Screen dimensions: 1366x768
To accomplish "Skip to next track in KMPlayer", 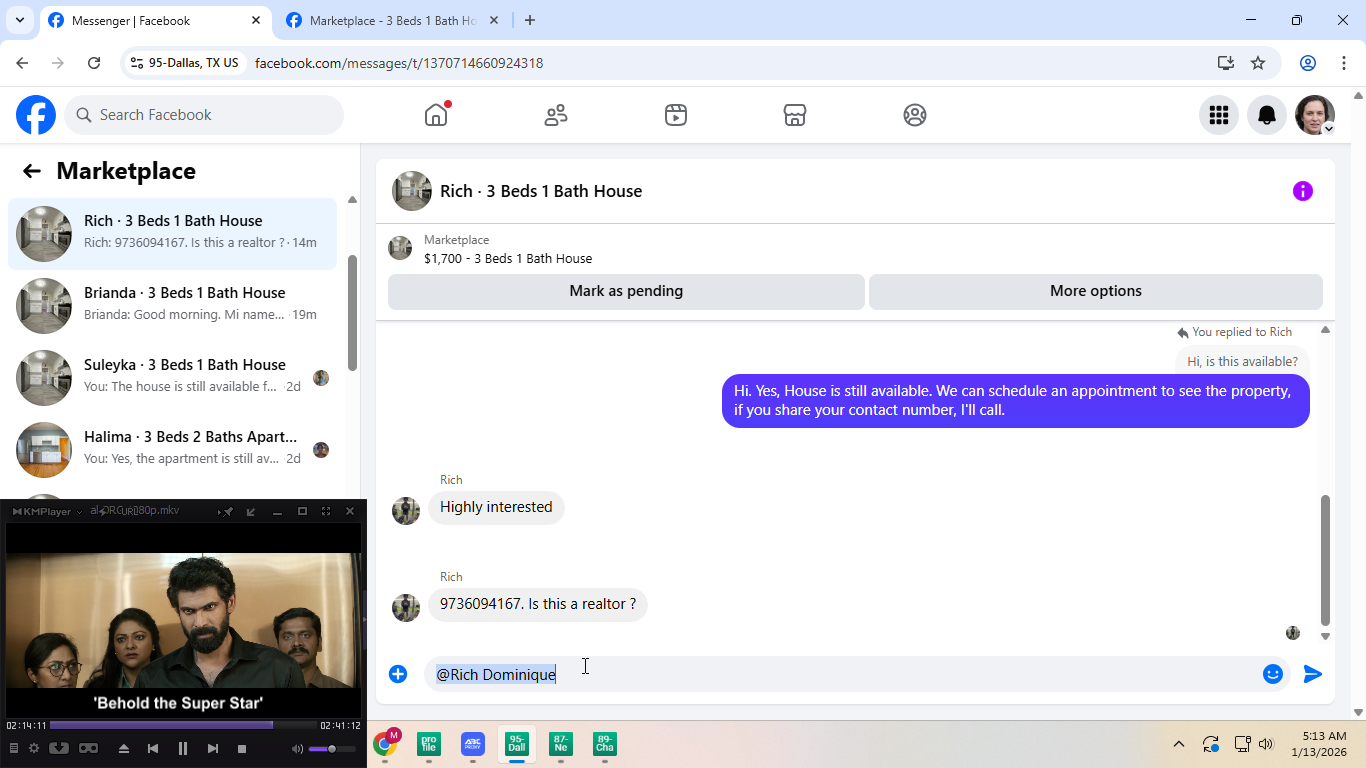I will tap(212, 748).
